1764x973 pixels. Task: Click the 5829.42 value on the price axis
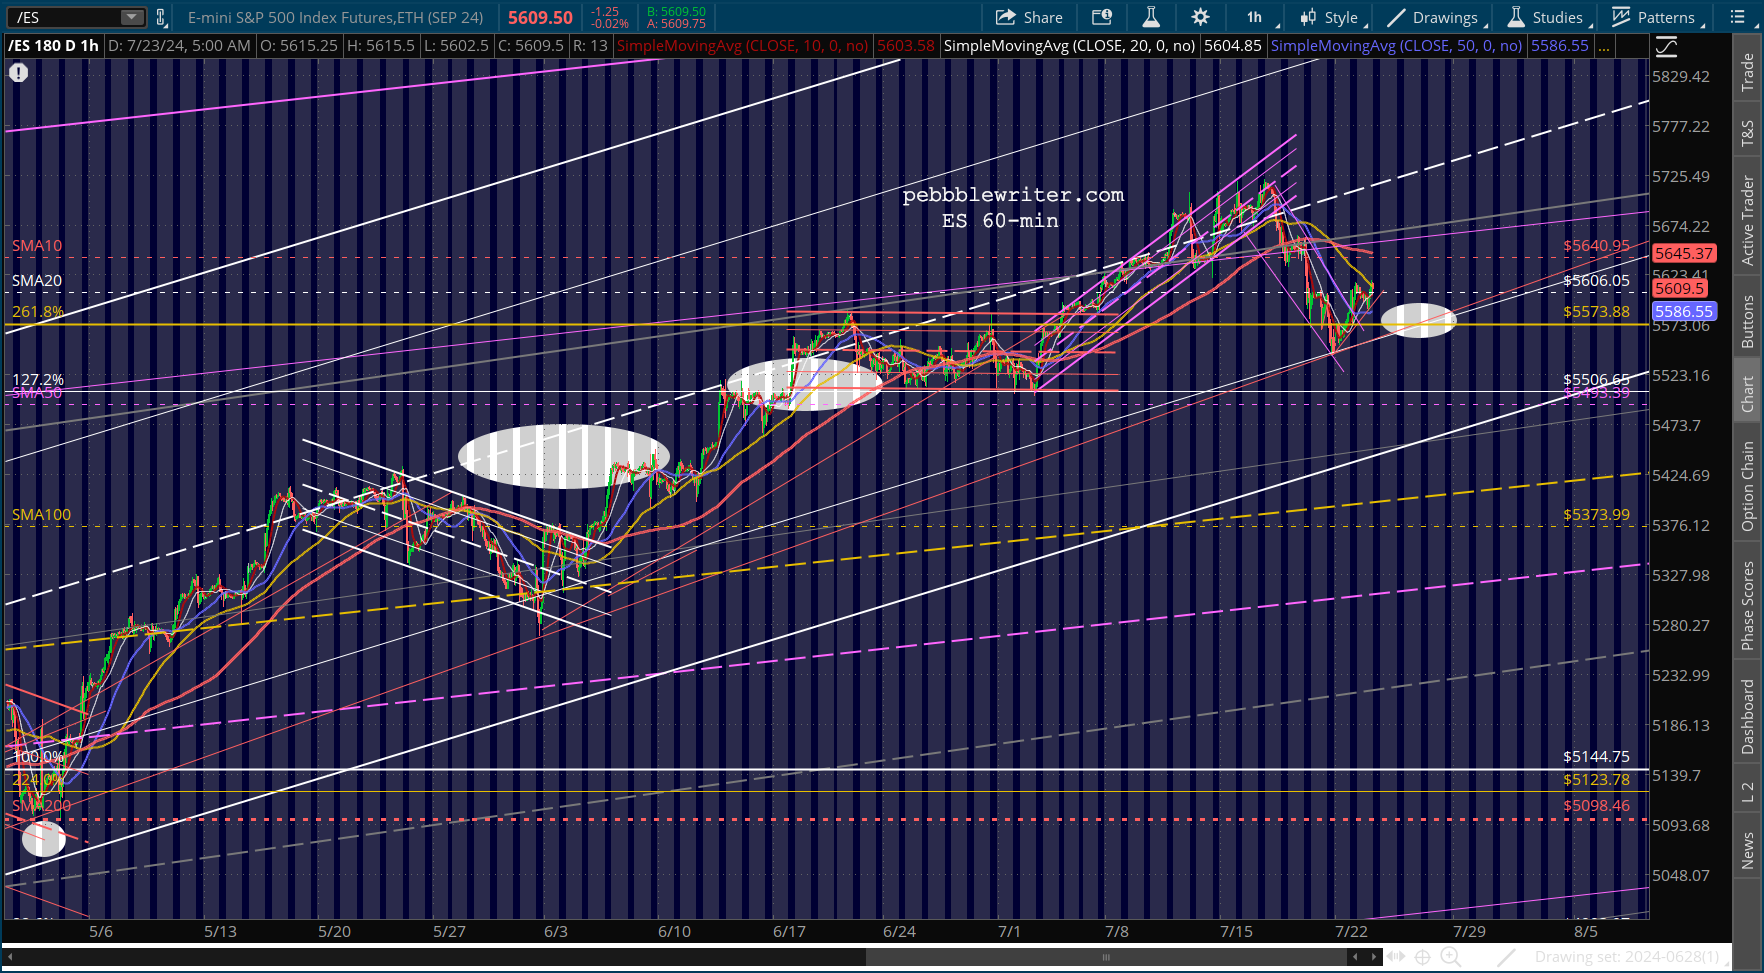point(1681,77)
